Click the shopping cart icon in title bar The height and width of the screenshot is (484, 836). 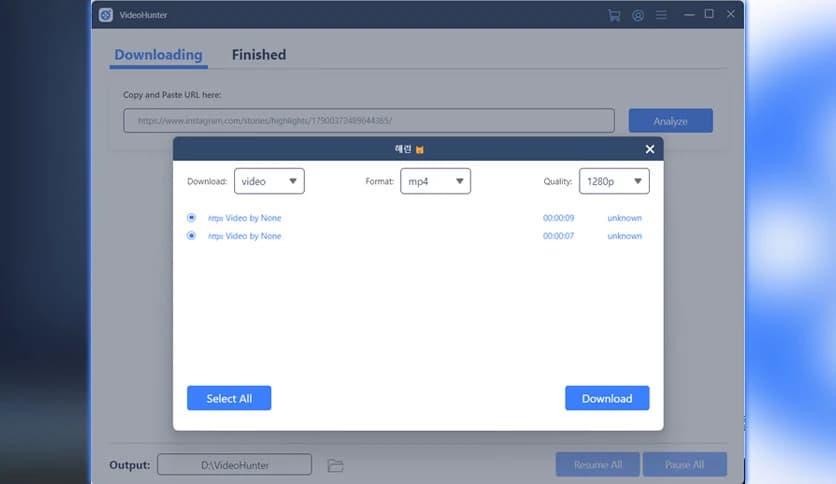614,16
